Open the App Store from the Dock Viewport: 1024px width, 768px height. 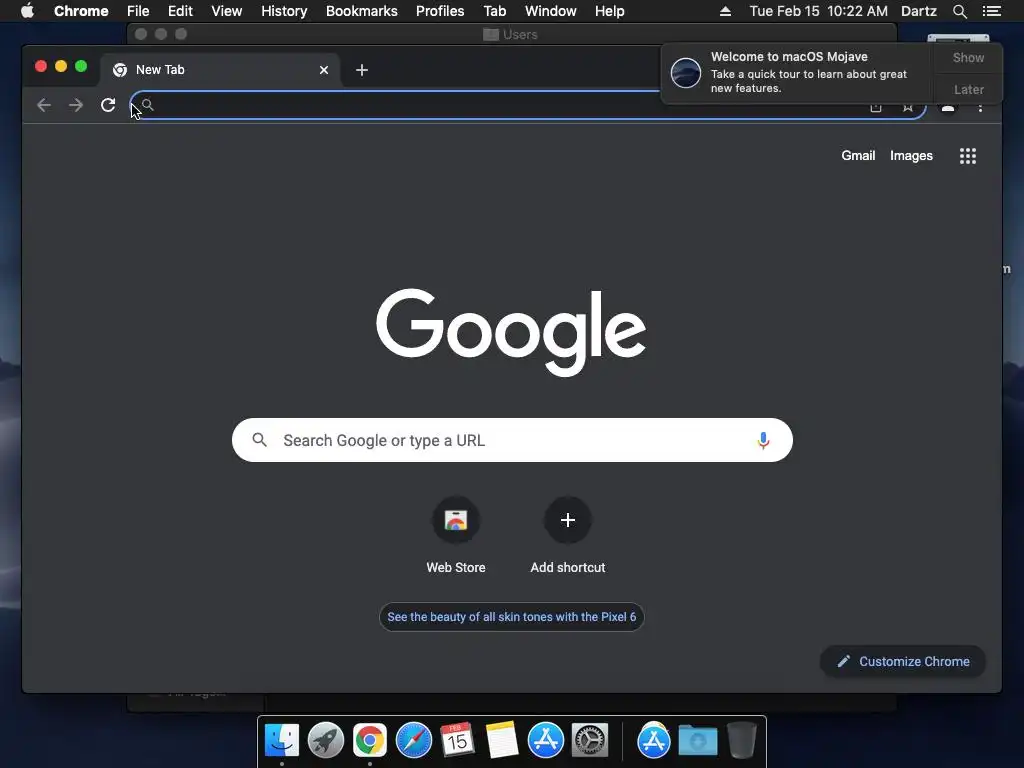tap(545, 740)
